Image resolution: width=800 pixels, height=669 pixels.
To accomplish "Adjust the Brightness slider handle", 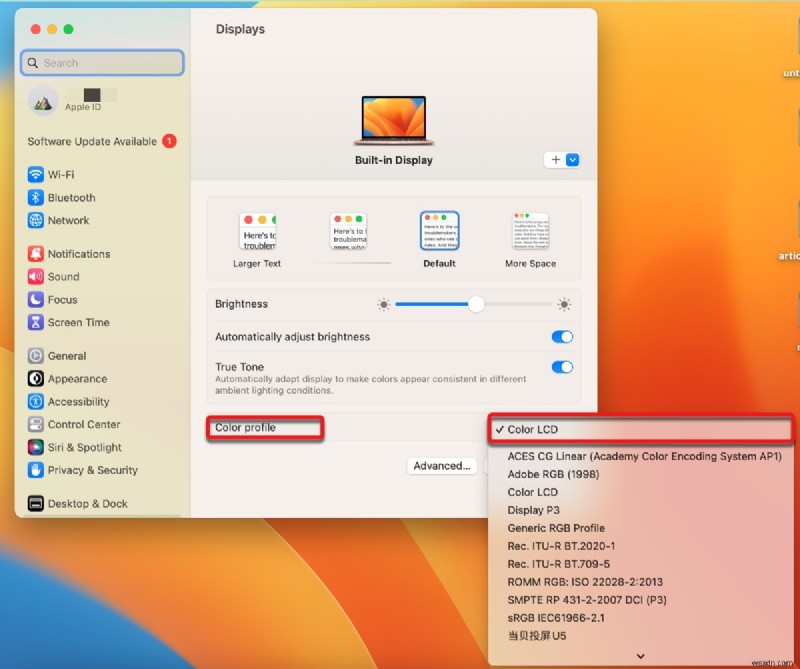I will [x=476, y=304].
